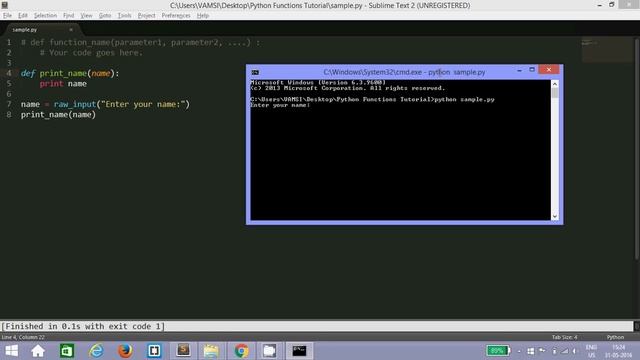Change the Python syntax selector in status bar
640x360 pixels.
point(615,337)
